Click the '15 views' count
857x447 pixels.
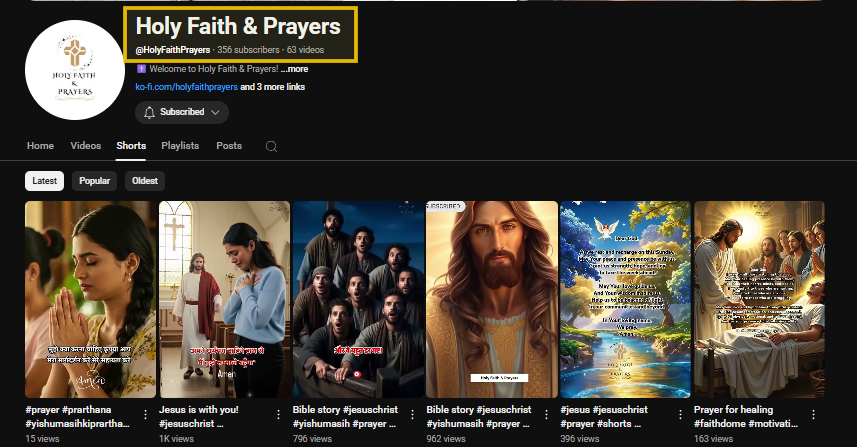click(42, 439)
